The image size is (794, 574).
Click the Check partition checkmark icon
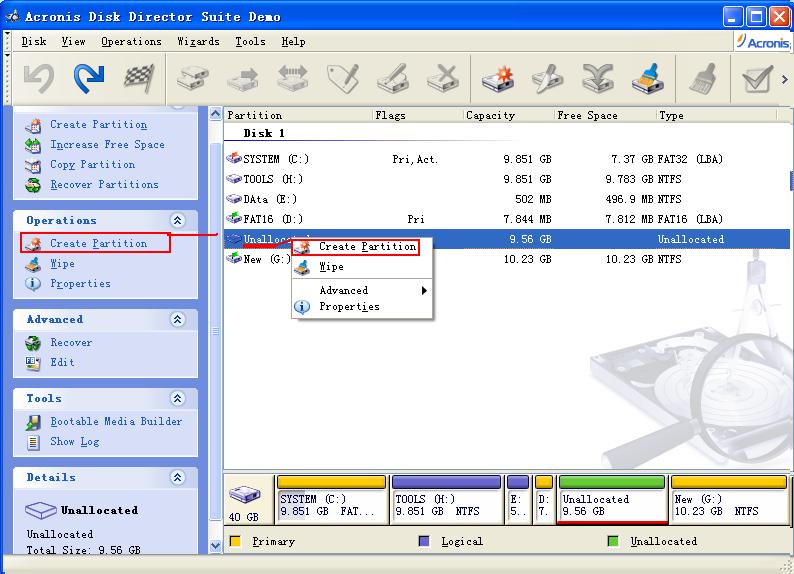pos(757,78)
